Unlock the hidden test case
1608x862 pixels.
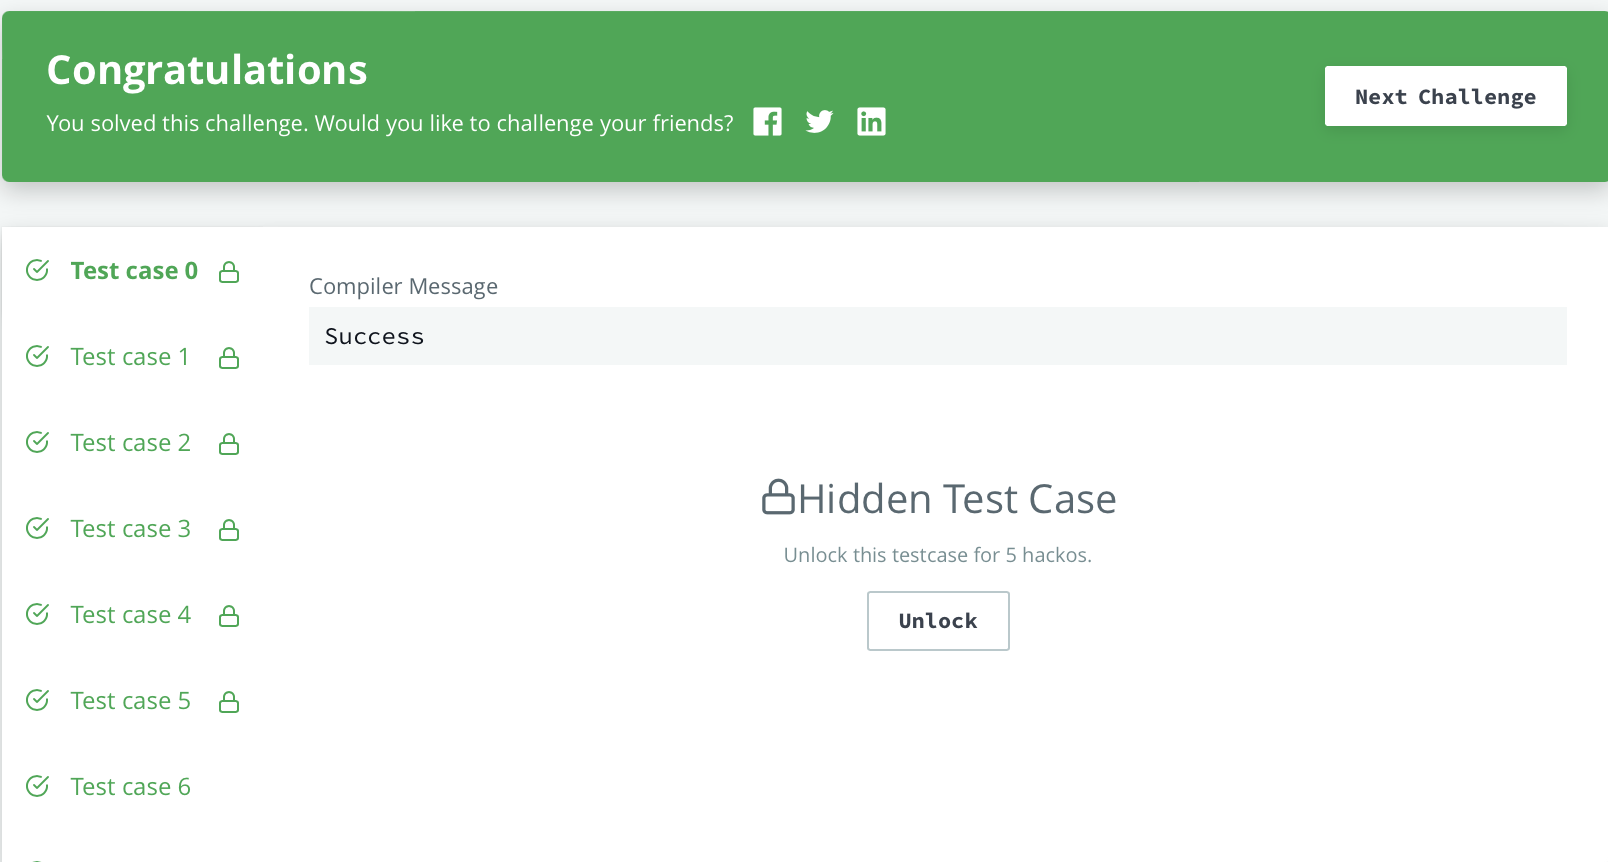pyautogui.click(x=938, y=621)
